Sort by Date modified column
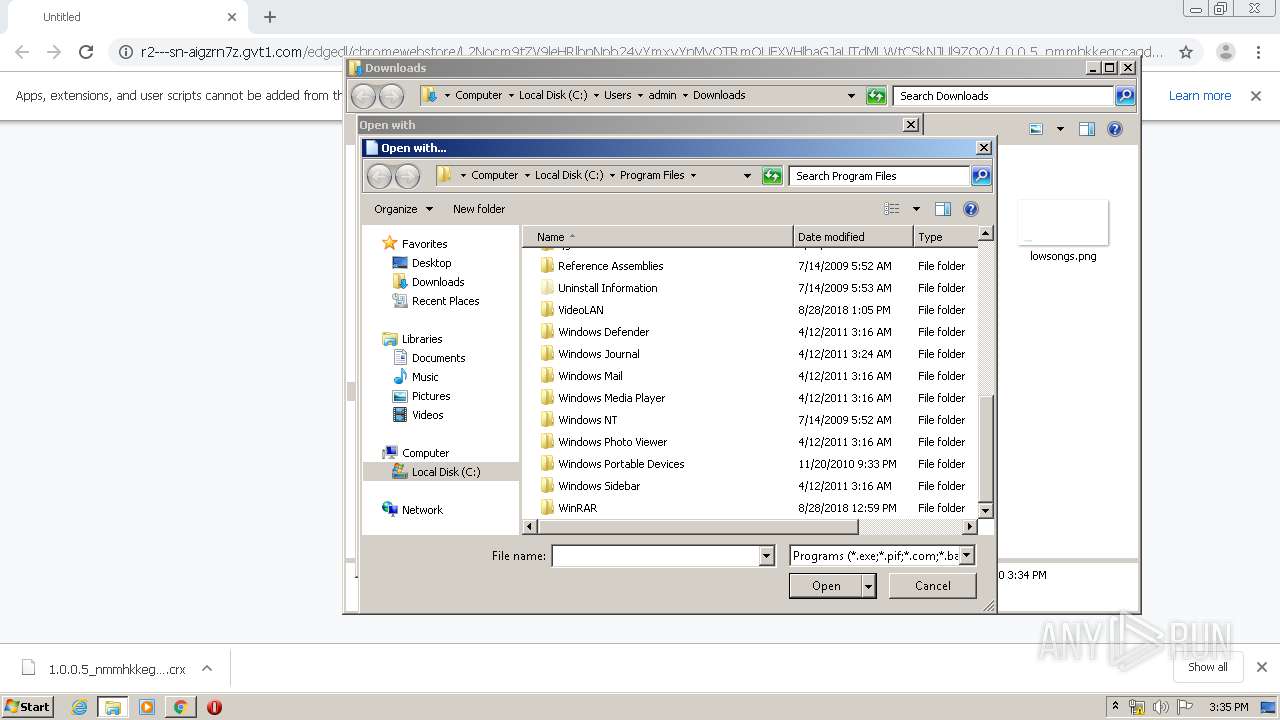The image size is (1280, 720). [x=853, y=237]
